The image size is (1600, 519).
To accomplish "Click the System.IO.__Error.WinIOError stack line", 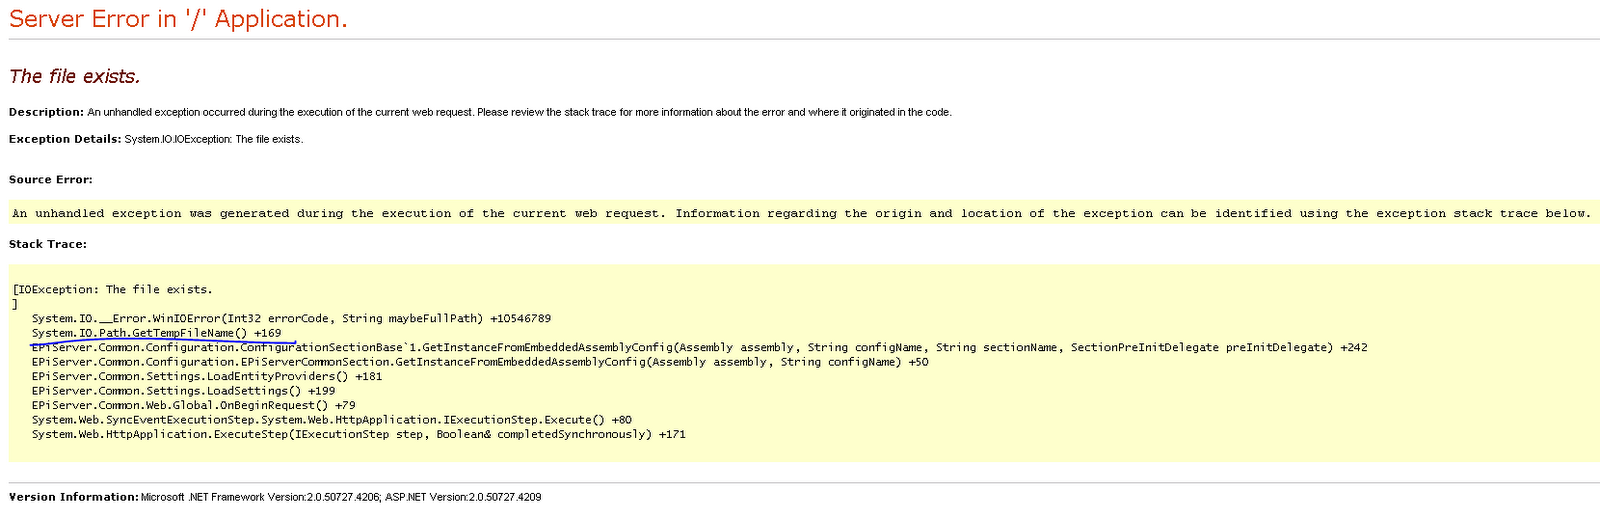I will pyautogui.click(x=291, y=319).
